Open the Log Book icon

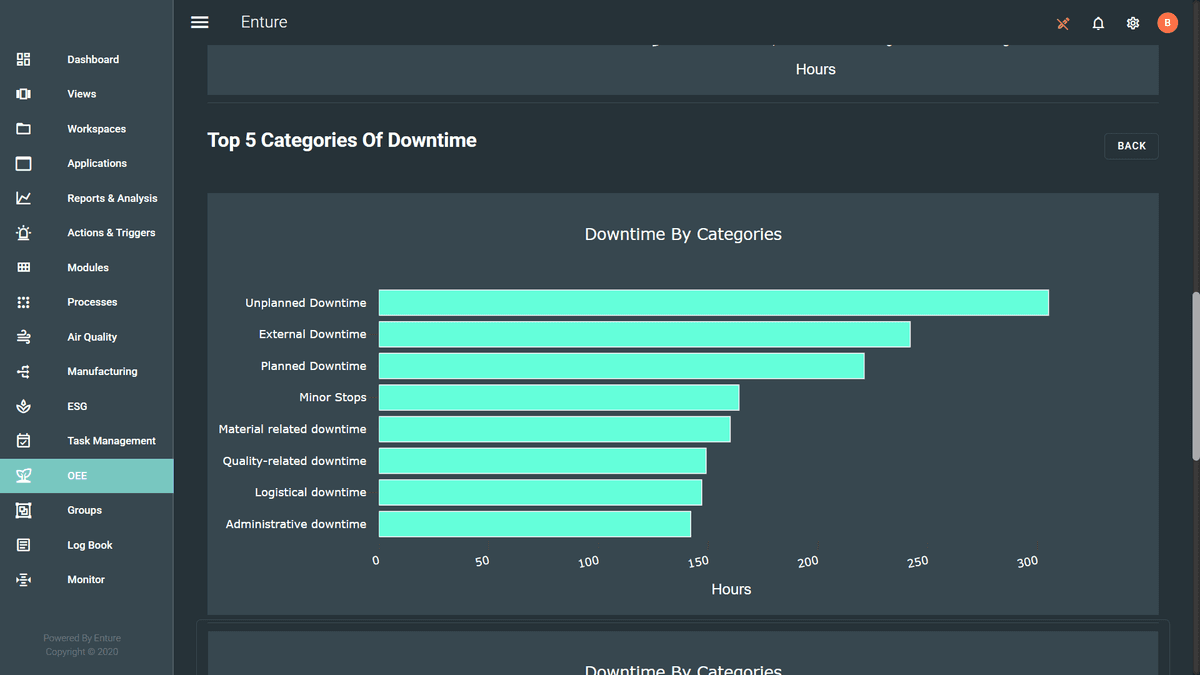[23, 544]
